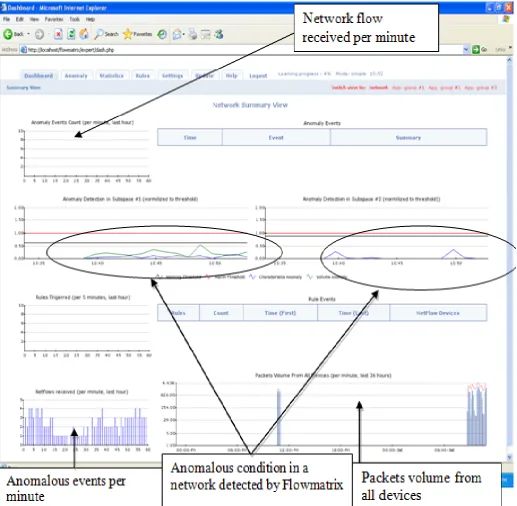Open the Update tab
This screenshot has width=517, height=506.
tap(204, 76)
